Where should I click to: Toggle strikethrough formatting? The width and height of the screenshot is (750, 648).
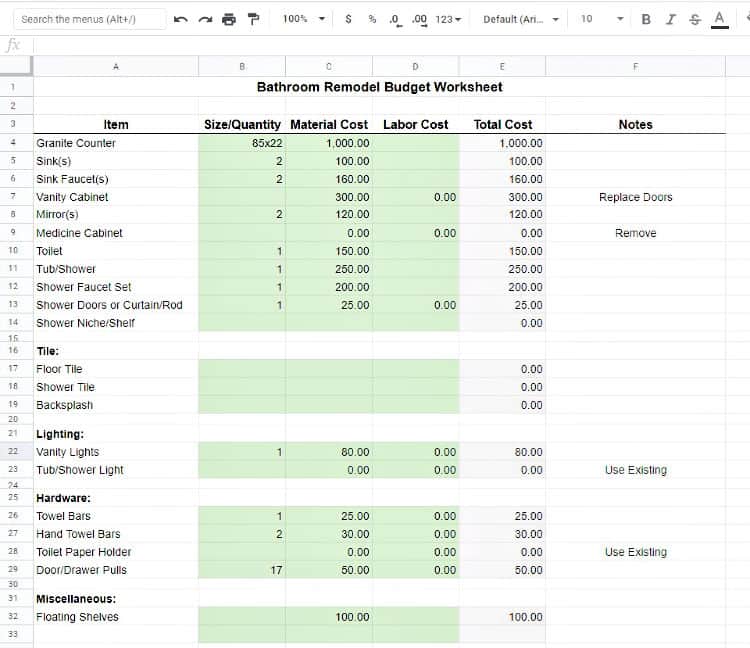694,19
